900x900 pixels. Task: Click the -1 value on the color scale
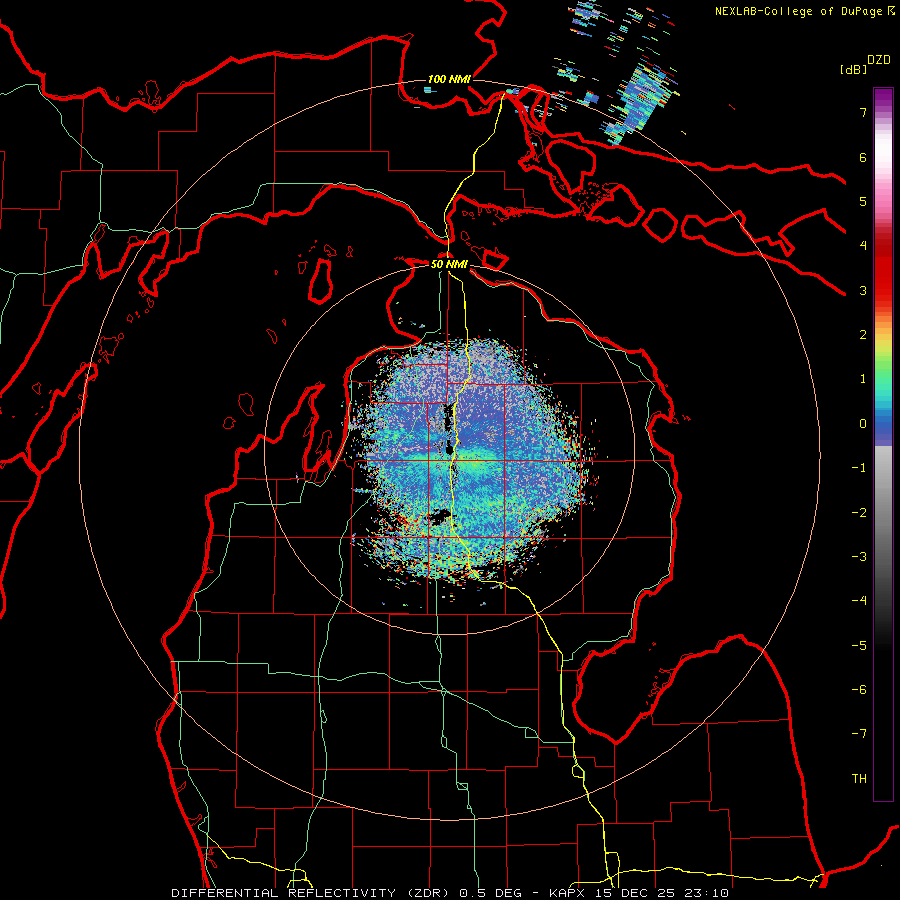[x=859, y=468]
